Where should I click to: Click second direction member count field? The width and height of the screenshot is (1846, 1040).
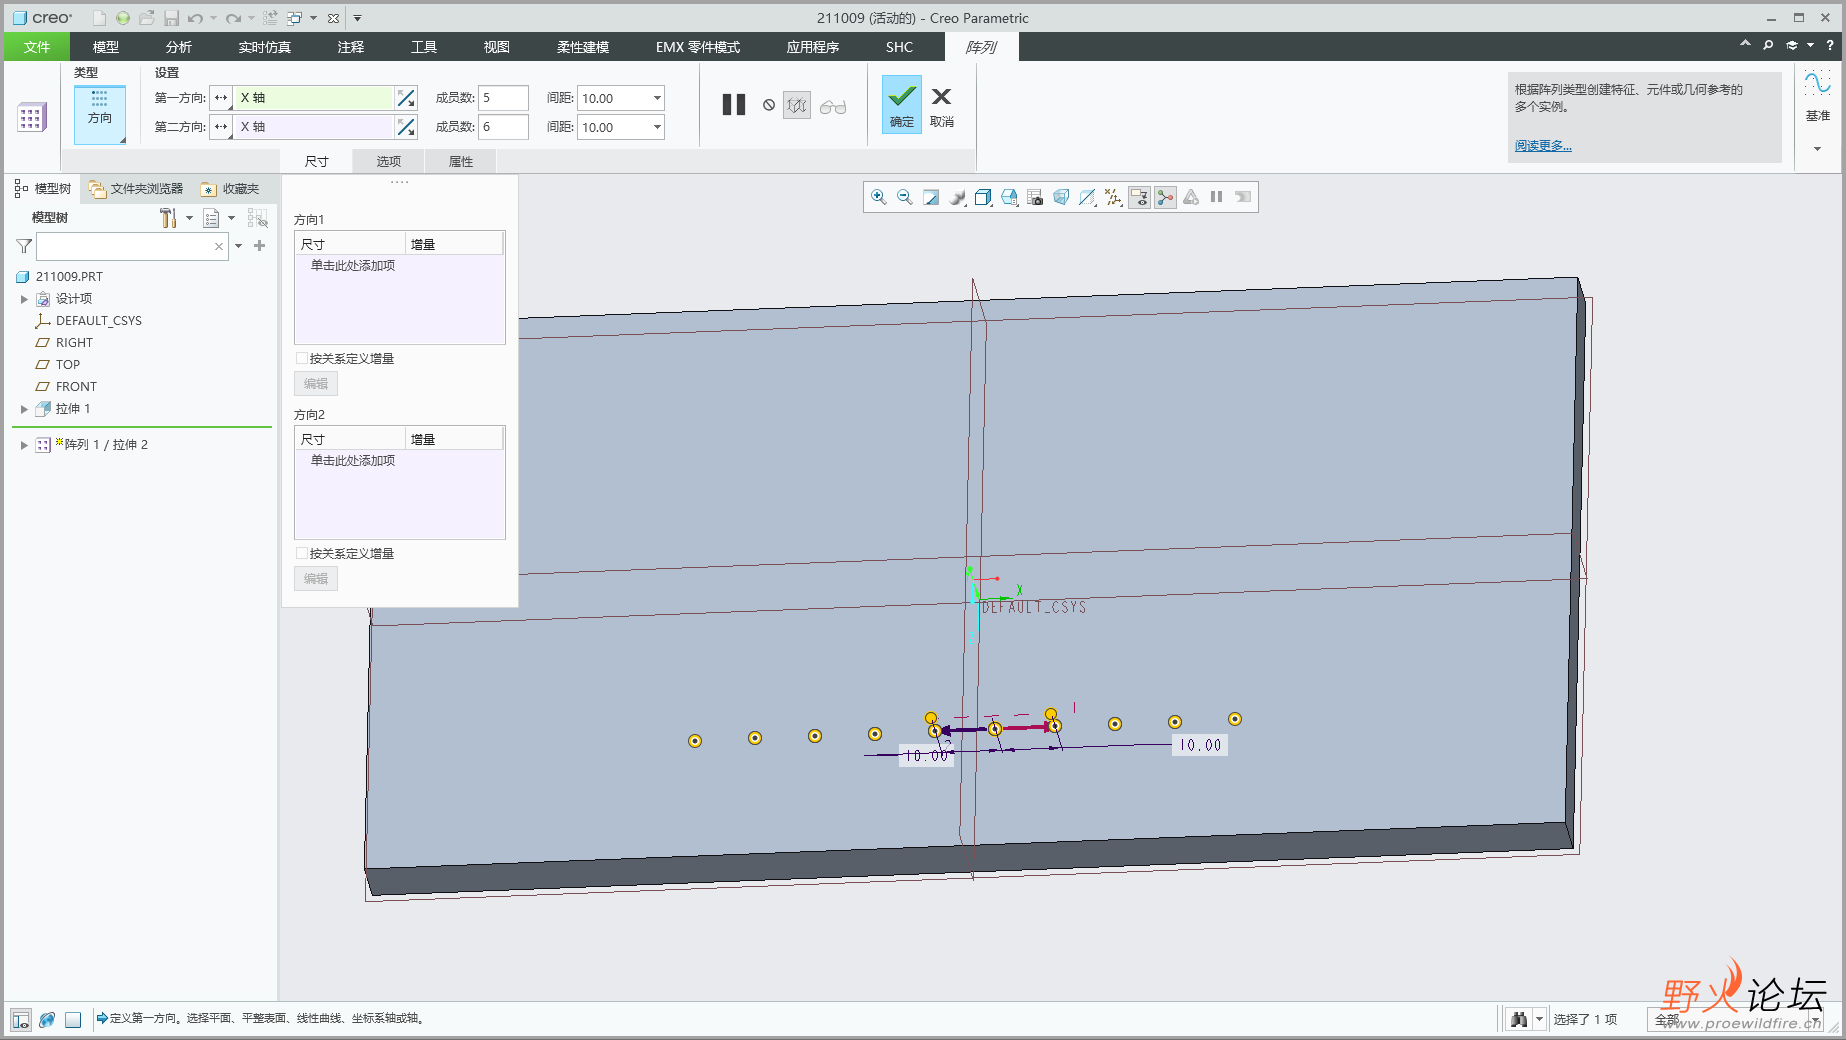click(x=503, y=127)
